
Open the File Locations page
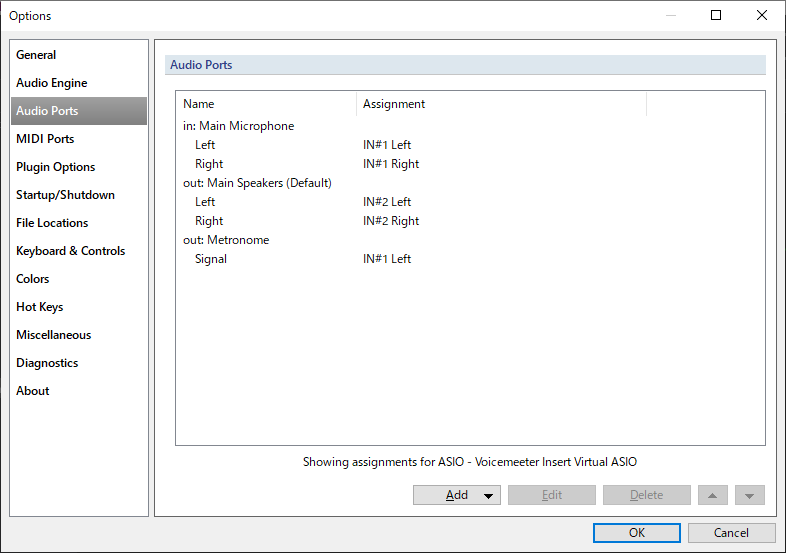52,223
